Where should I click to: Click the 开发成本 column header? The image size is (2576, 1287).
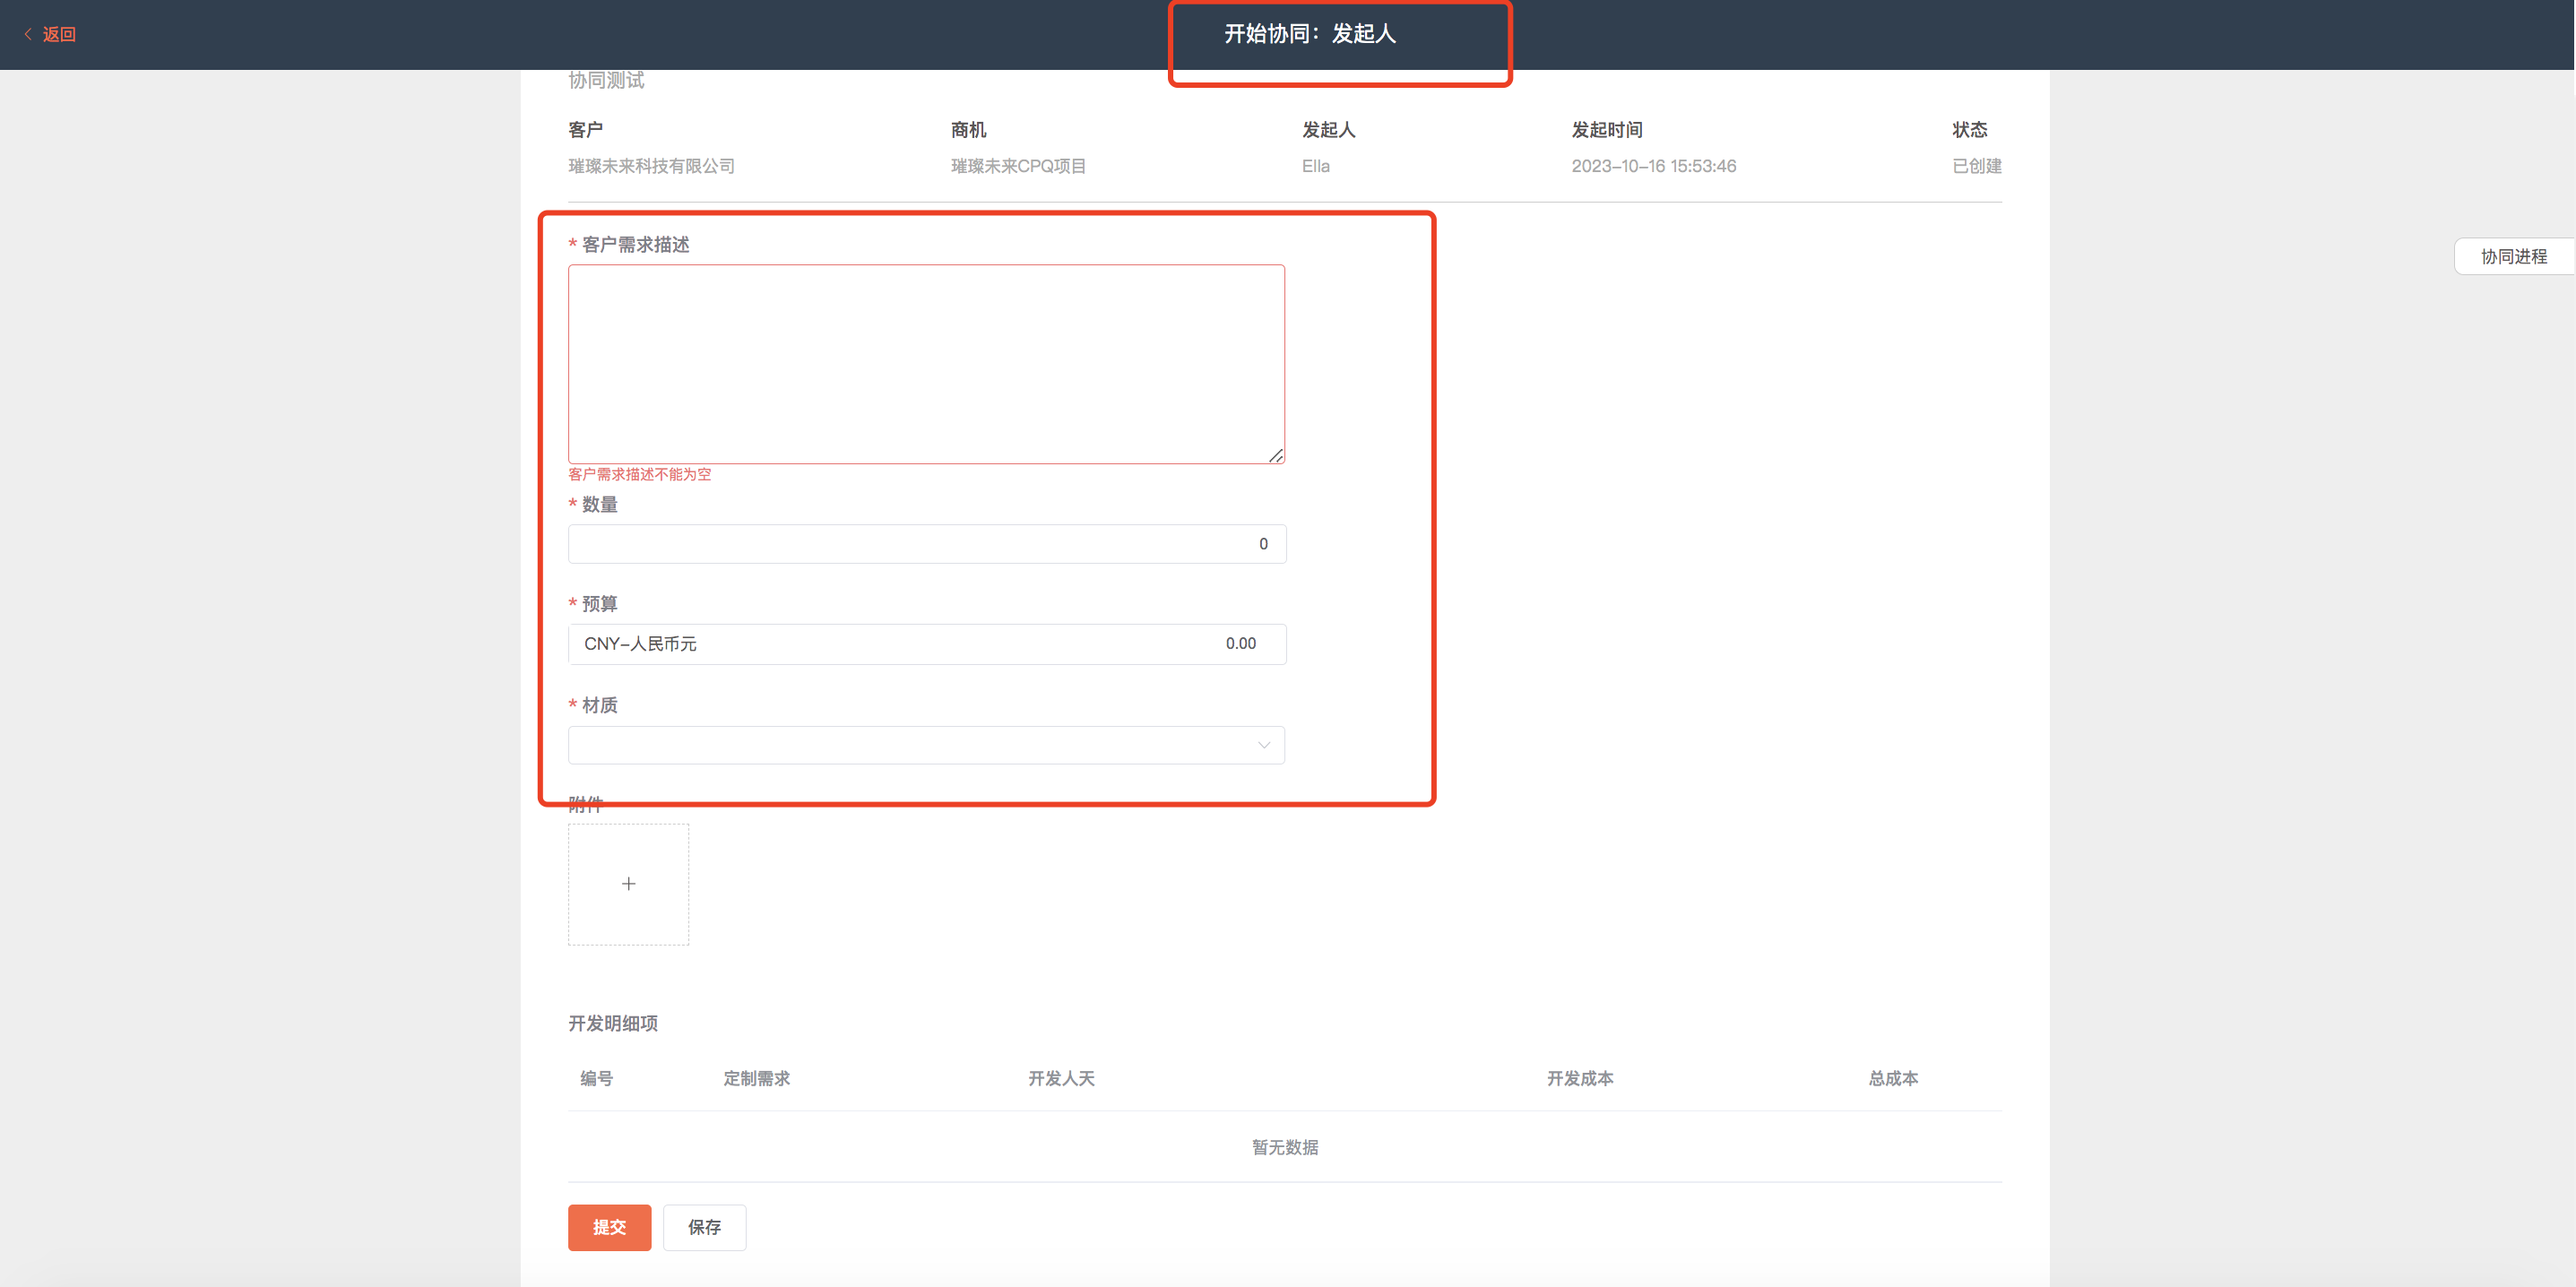pos(1579,1078)
